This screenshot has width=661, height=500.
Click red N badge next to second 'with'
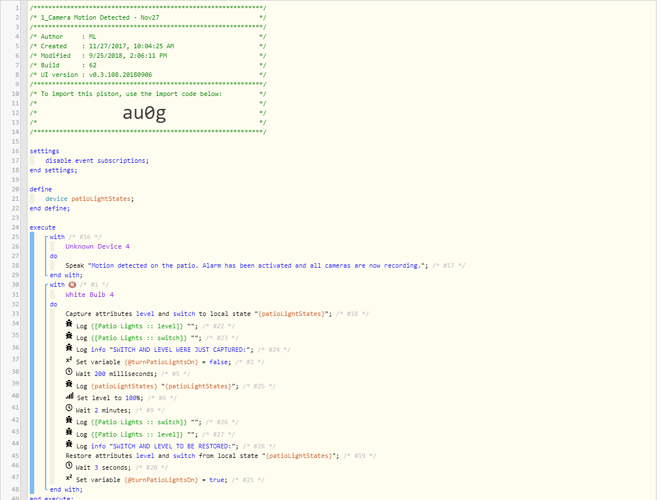72,285
